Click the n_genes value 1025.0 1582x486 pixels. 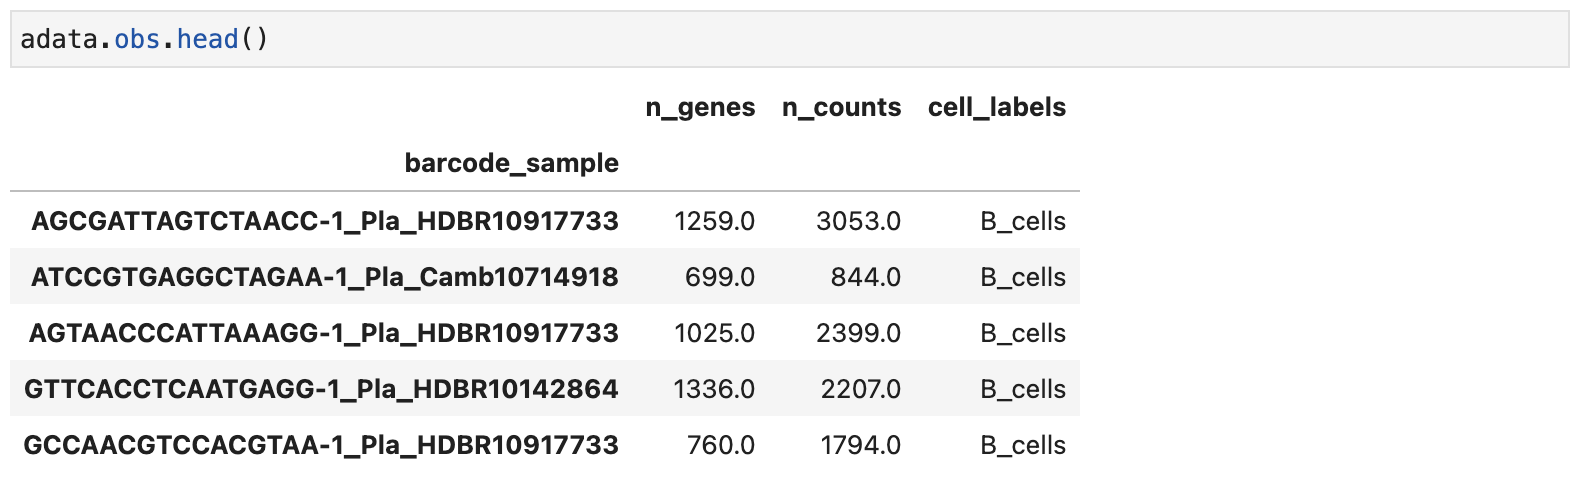pyautogui.click(x=714, y=333)
